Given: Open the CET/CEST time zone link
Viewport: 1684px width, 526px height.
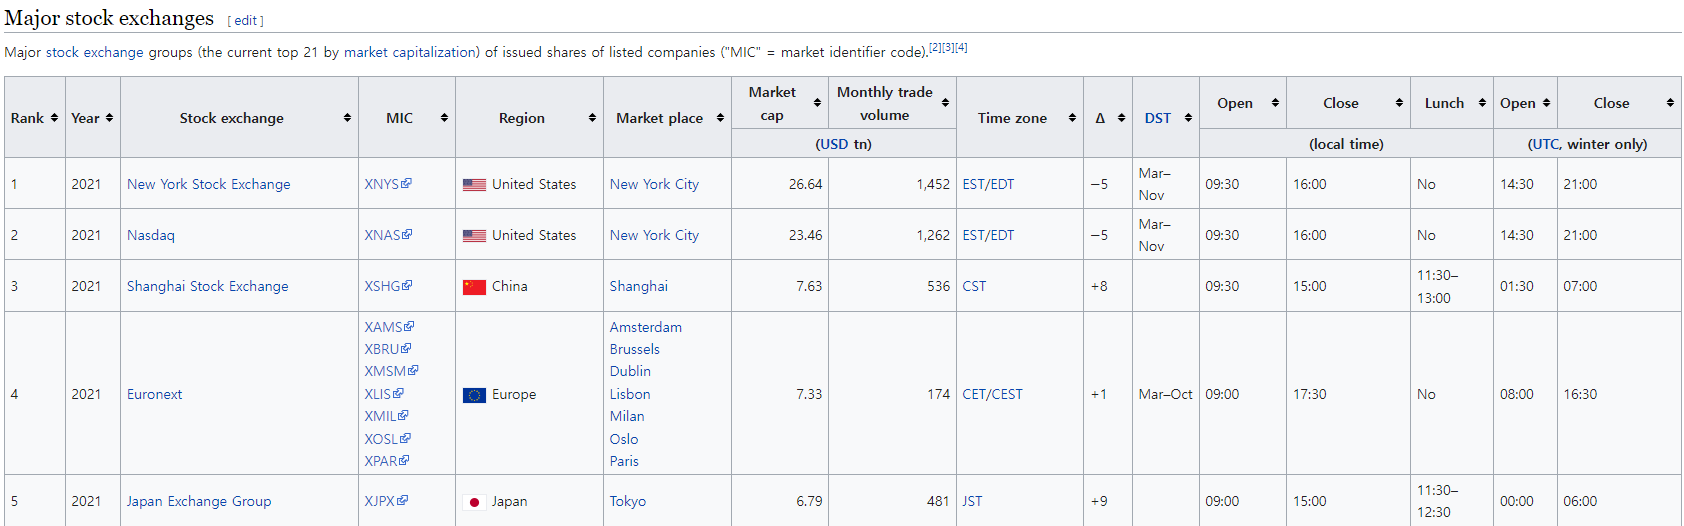Looking at the screenshot, I should (x=993, y=394).
